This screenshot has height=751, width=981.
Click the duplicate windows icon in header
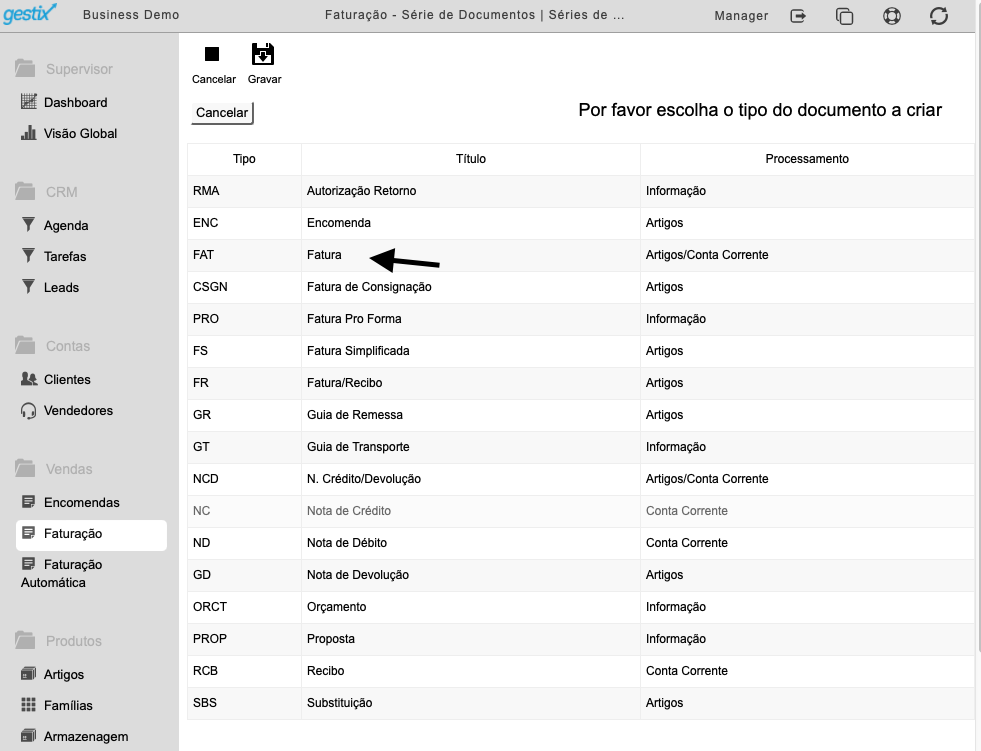[x=845, y=16]
